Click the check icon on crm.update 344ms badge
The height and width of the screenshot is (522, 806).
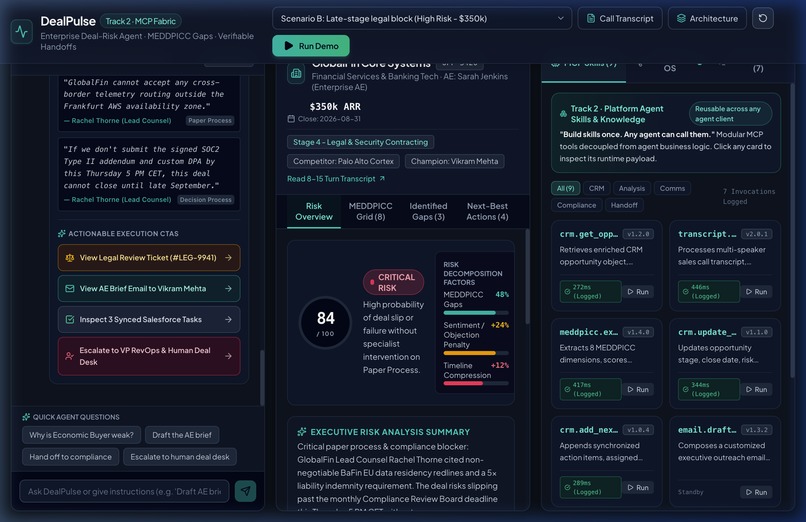click(x=686, y=389)
